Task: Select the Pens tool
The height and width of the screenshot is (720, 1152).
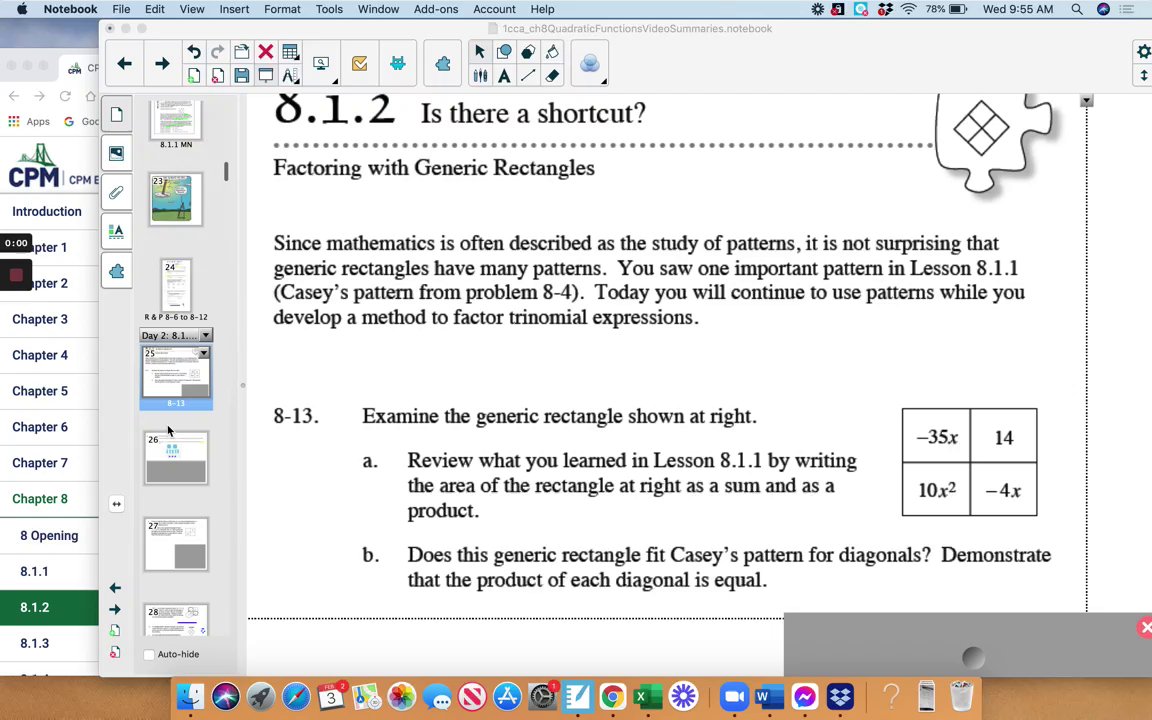Action: click(480, 76)
